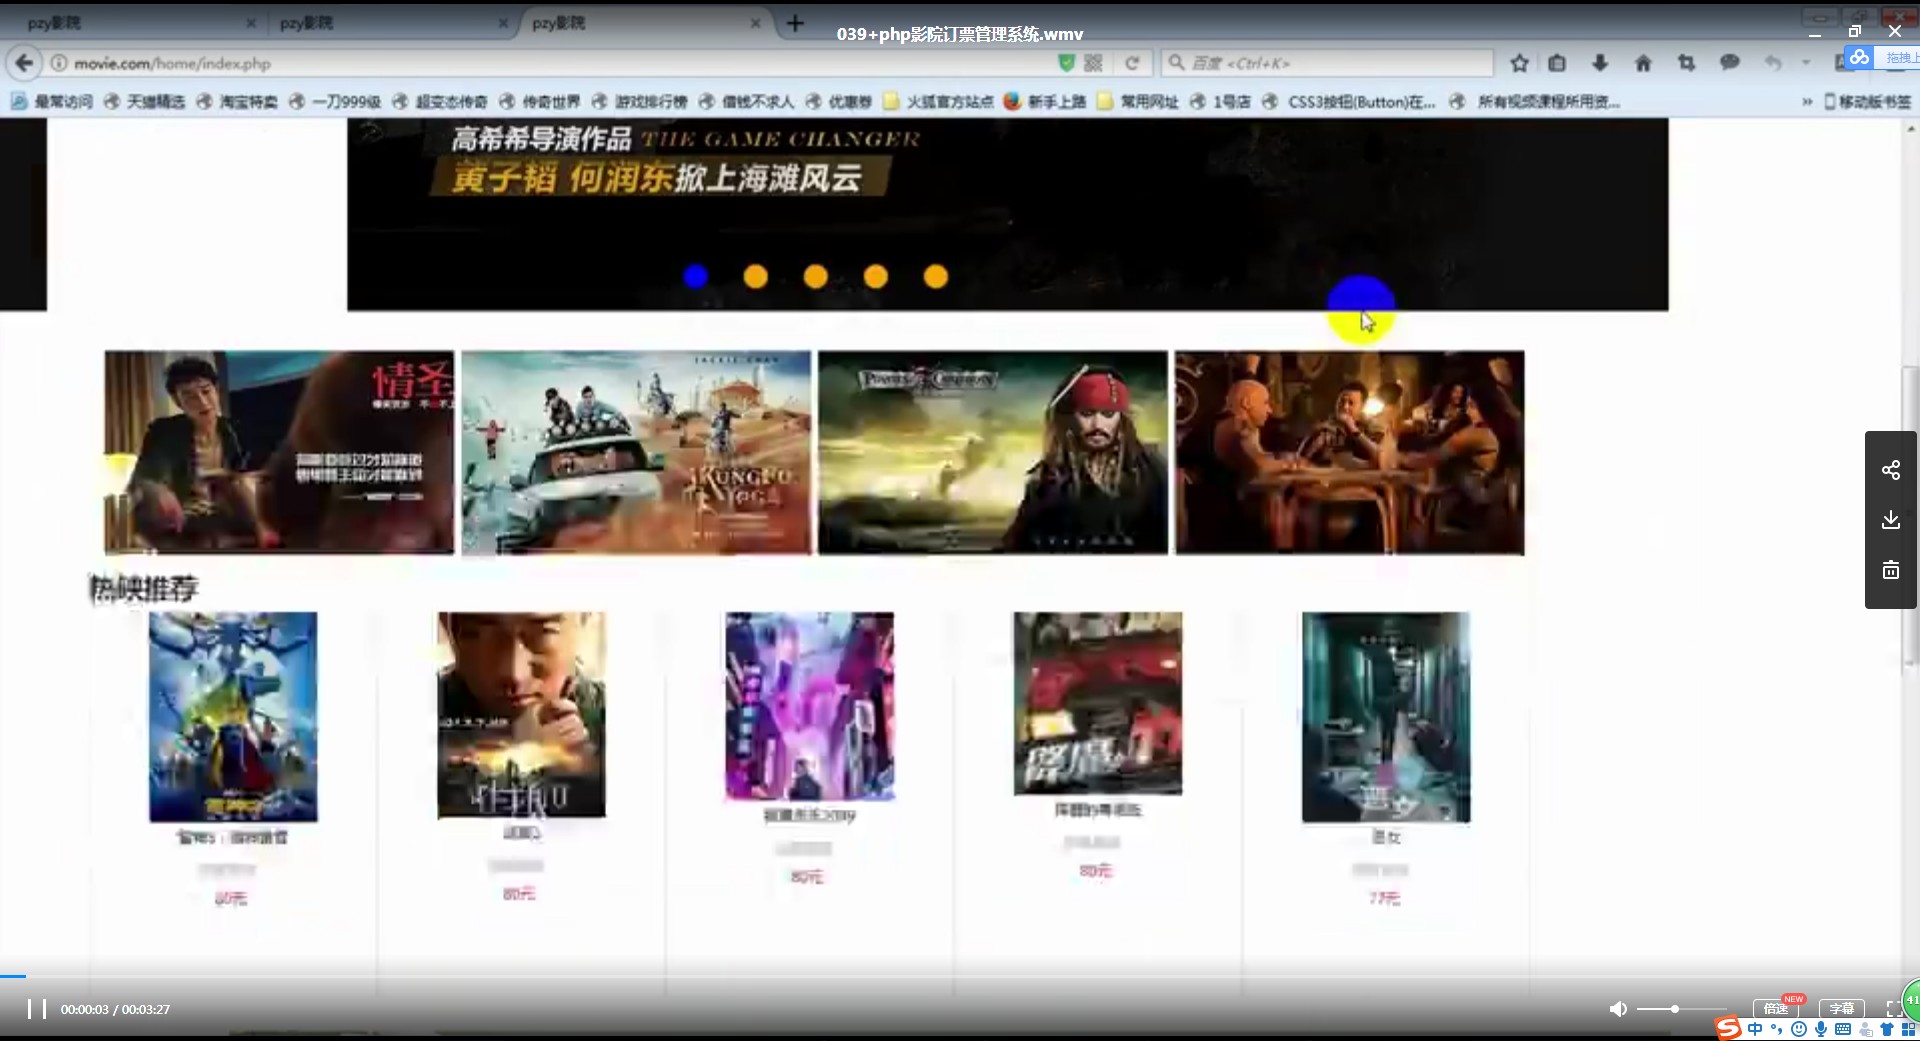The width and height of the screenshot is (1920, 1041).
Task: Click the screenshot crop icon
Action: tap(1687, 63)
